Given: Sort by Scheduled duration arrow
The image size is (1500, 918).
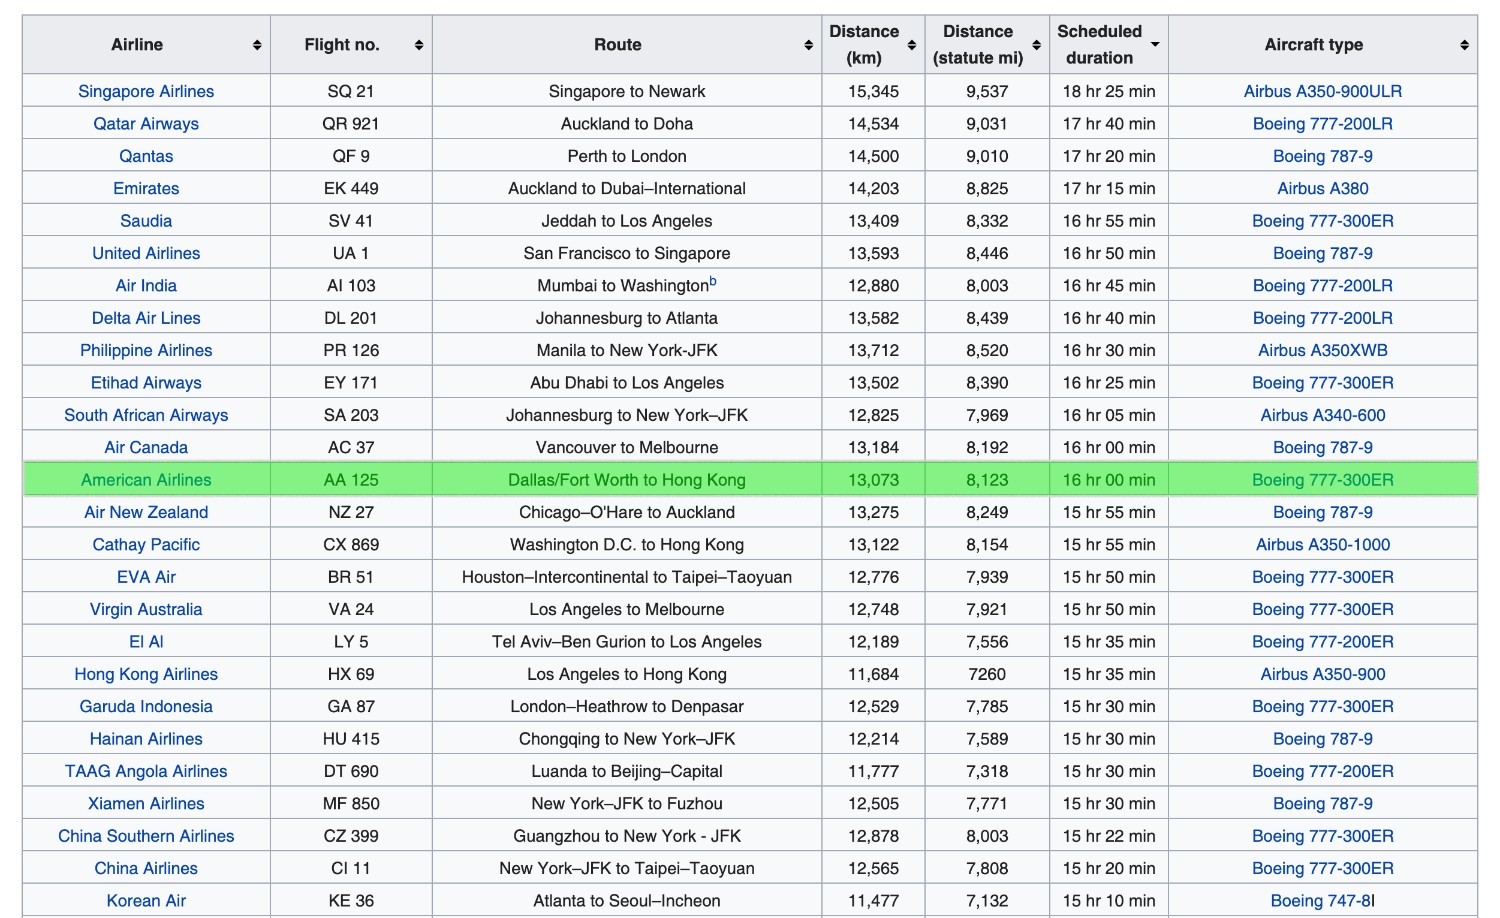Looking at the screenshot, I should click(1155, 45).
